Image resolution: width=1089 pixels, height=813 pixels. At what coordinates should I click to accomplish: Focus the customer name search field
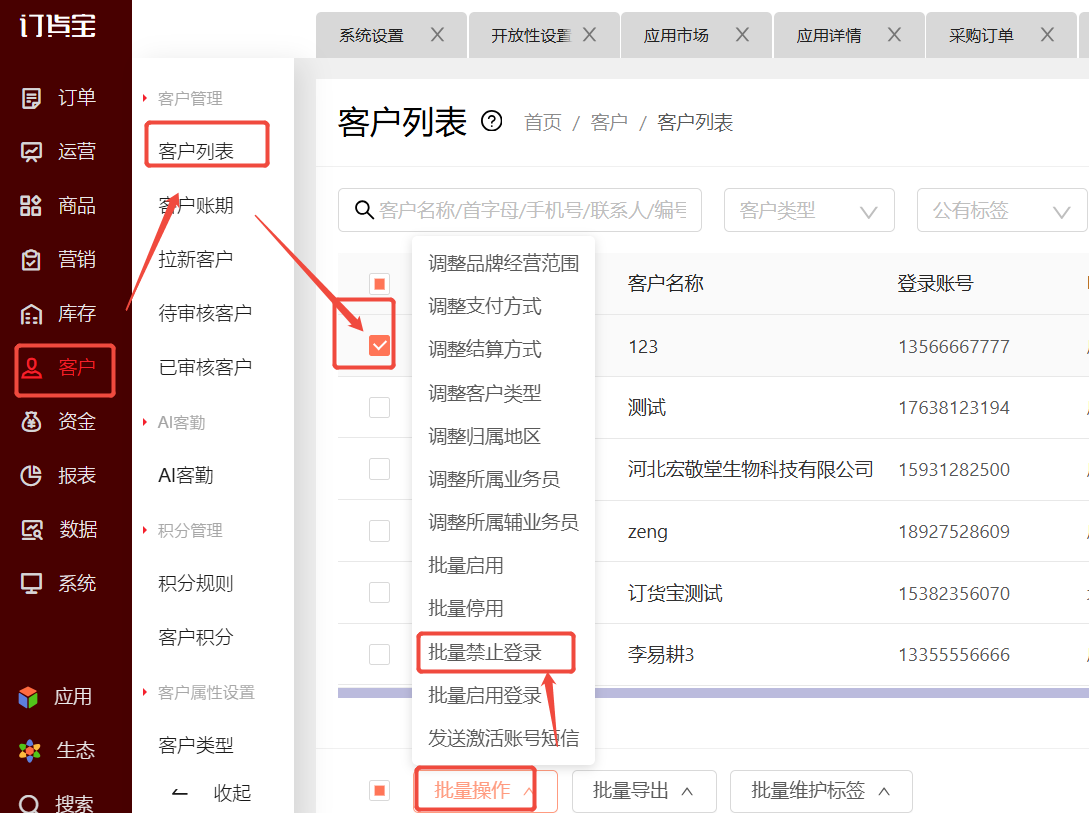click(x=519, y=210)
